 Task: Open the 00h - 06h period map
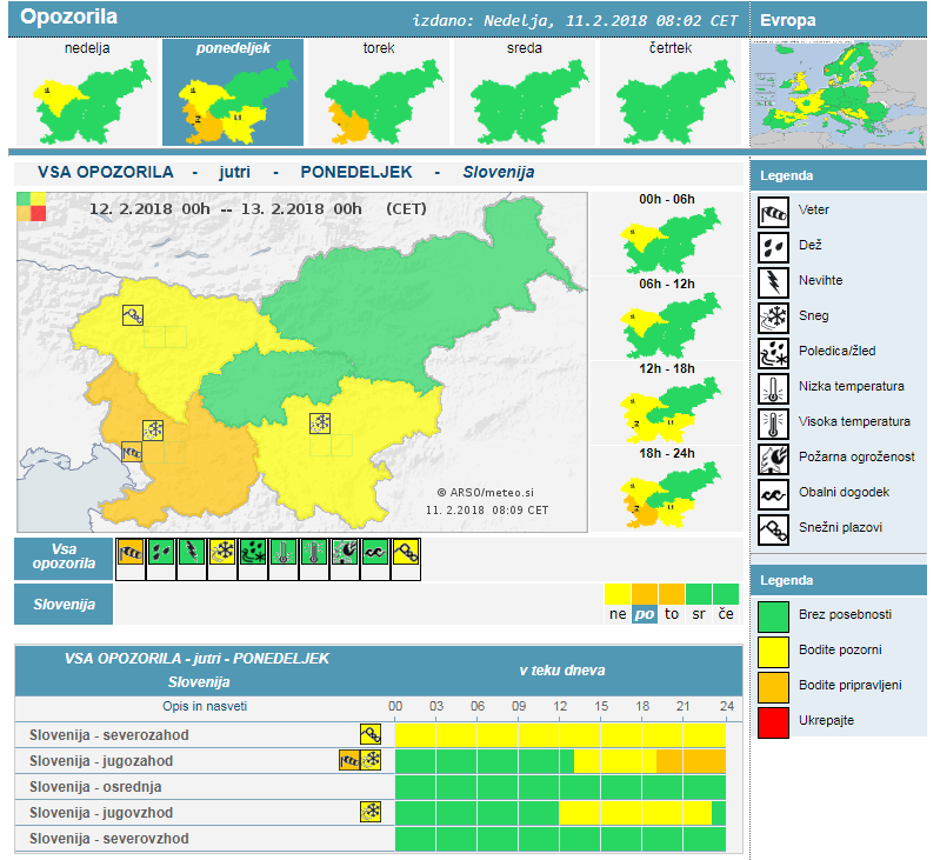(666, 240)
